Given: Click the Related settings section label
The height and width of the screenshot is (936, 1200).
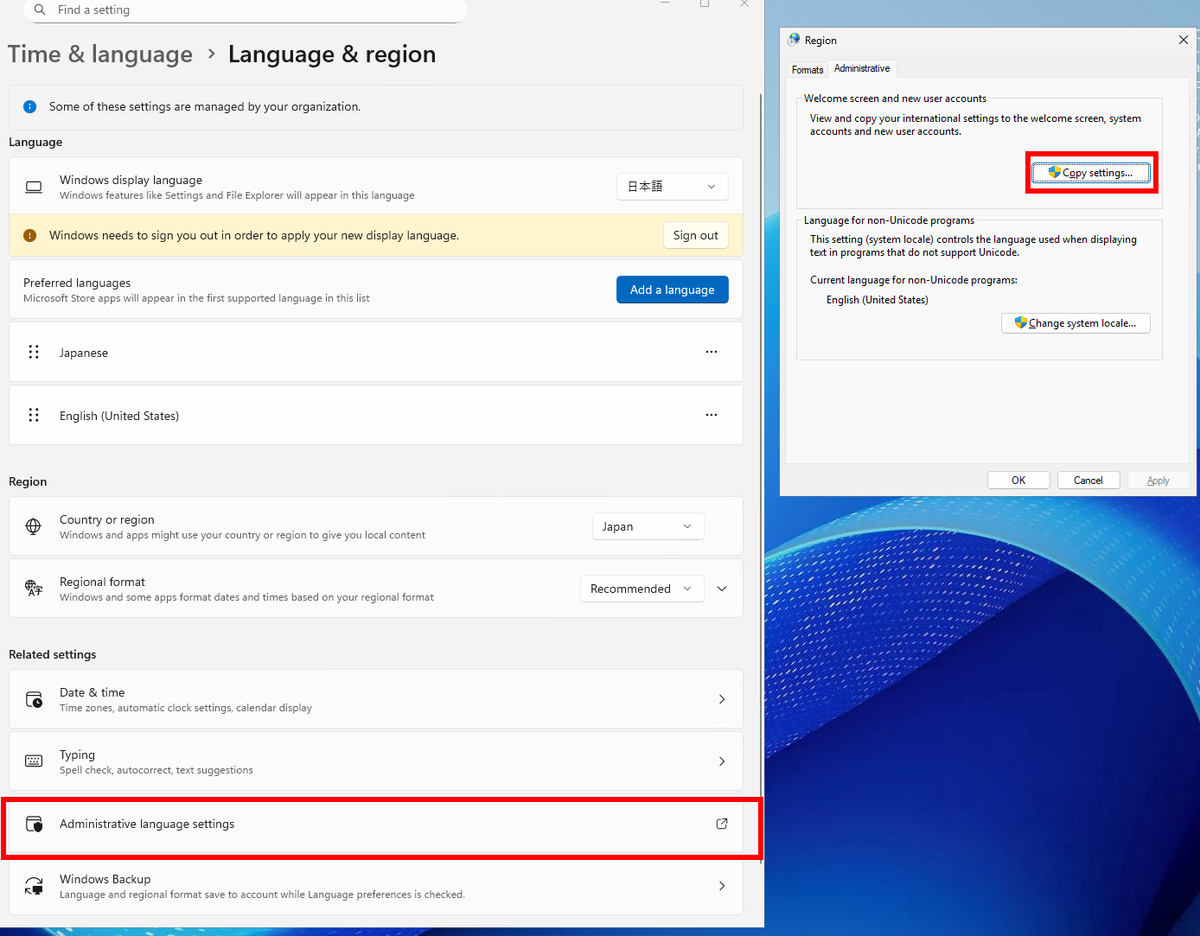Looking at the screenshot, I should (53, 655).
